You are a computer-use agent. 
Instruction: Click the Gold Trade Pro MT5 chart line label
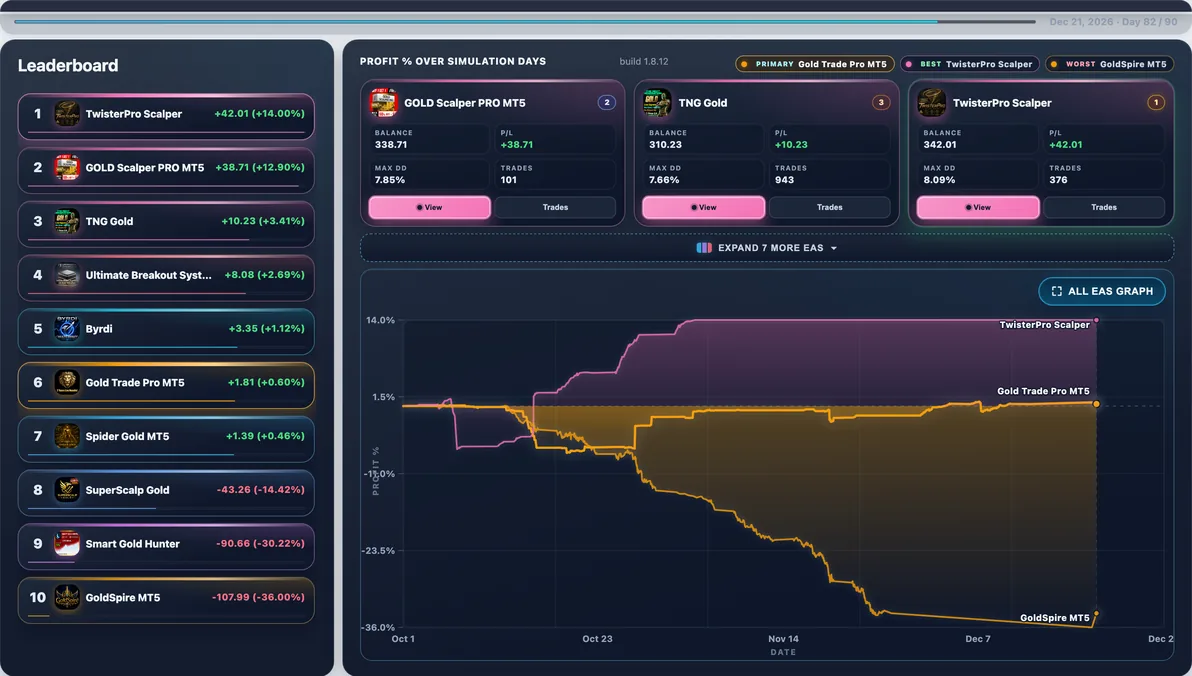coord(1043,391)
